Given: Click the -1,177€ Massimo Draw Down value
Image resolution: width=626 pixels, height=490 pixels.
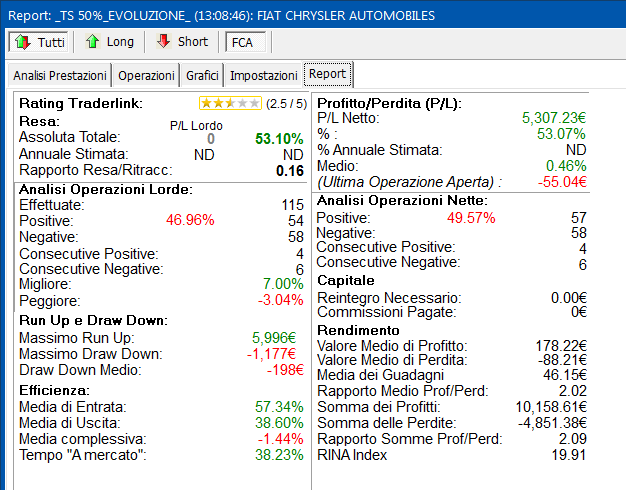Looking at the screenshot, I should click(271, 354).
